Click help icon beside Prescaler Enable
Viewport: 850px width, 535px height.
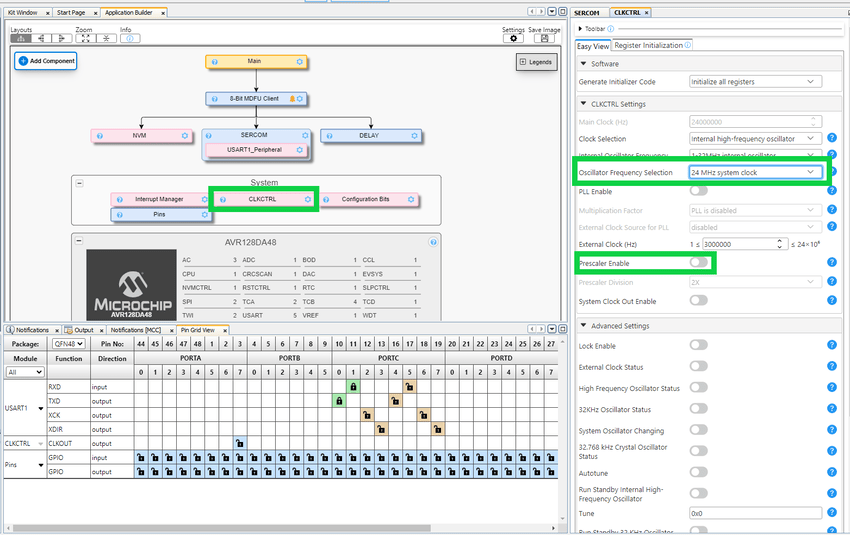coord(832,263)
